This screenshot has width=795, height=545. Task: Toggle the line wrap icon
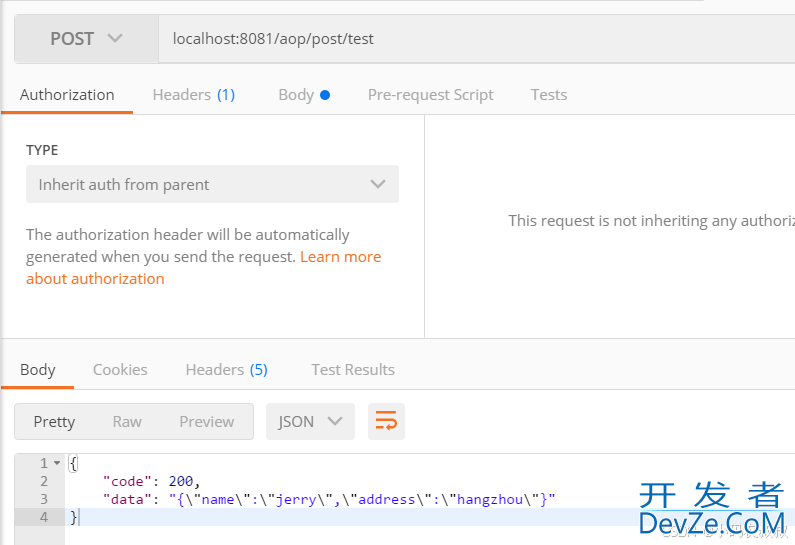tap(386, 421)
